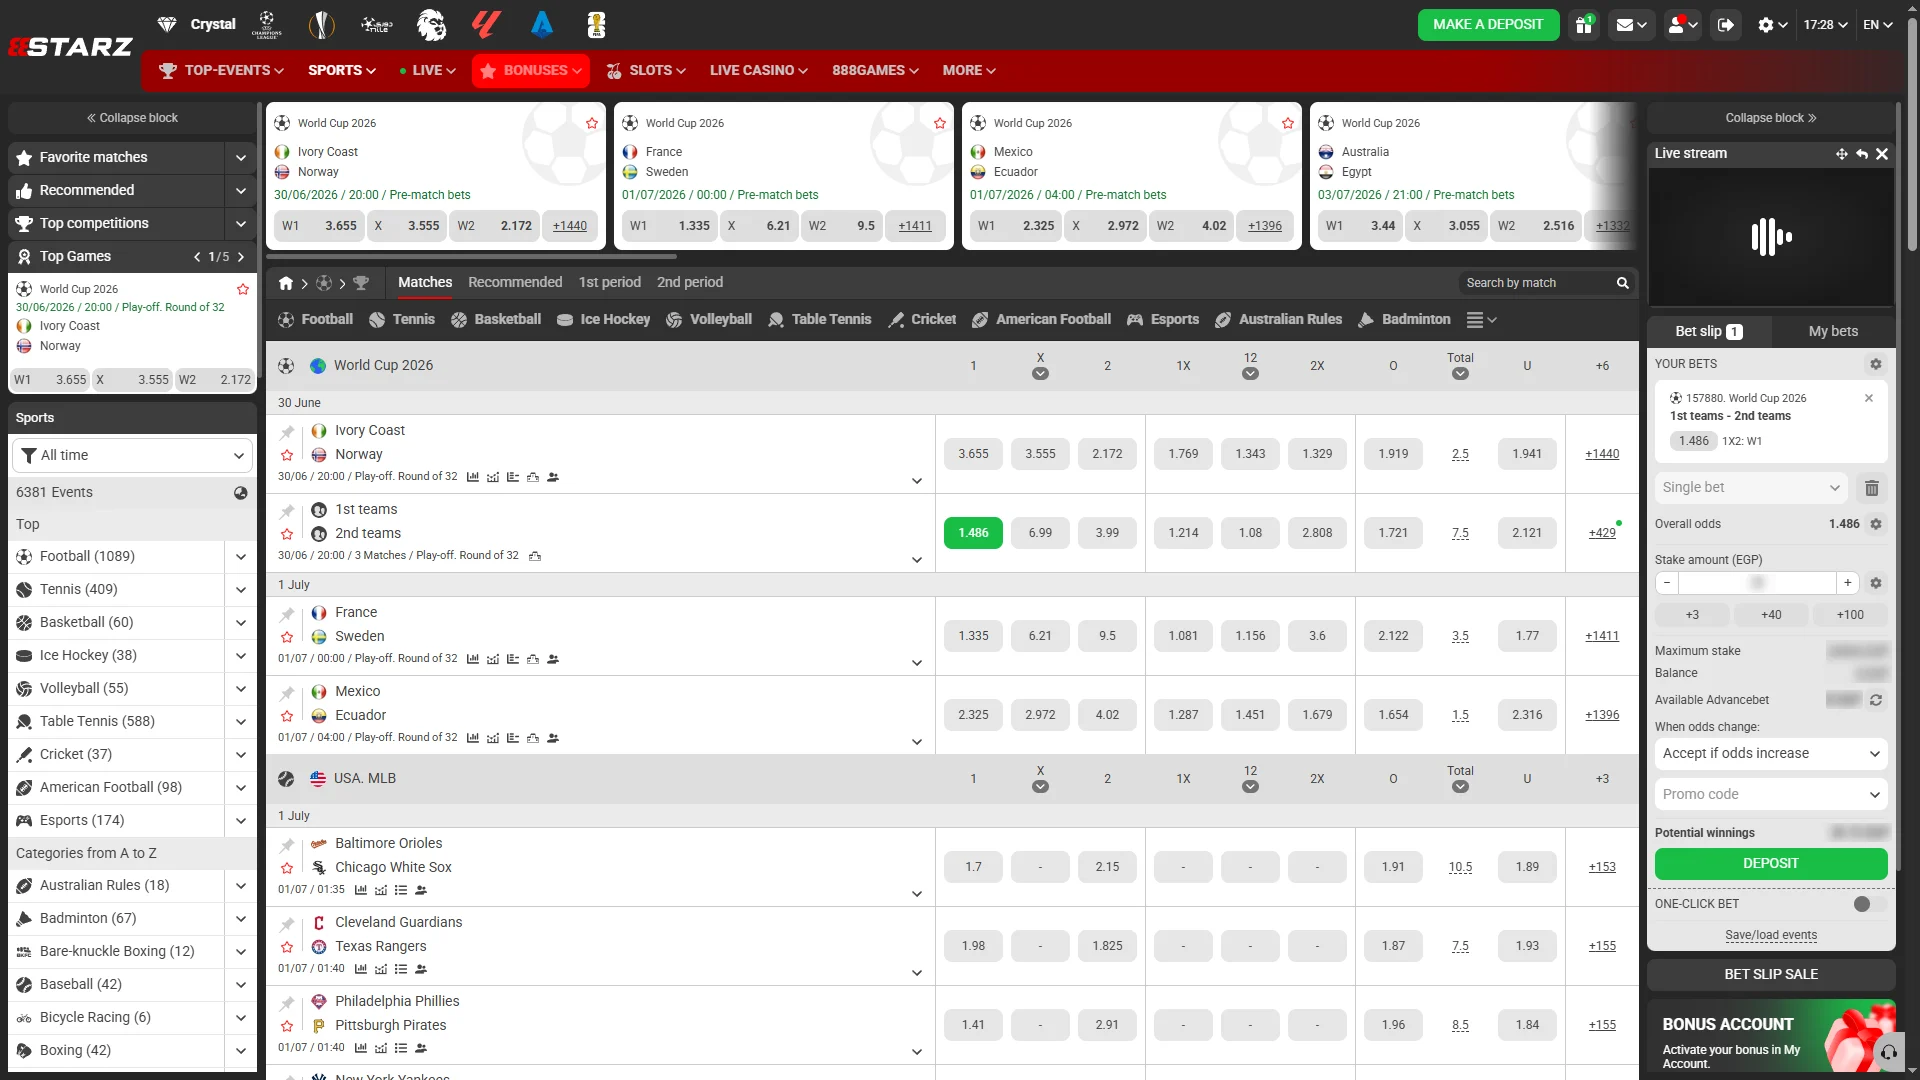This screenshot has width=1920, height=1080.
Task: Open the SPORTS menu
Action: click(x=342, y=71)
